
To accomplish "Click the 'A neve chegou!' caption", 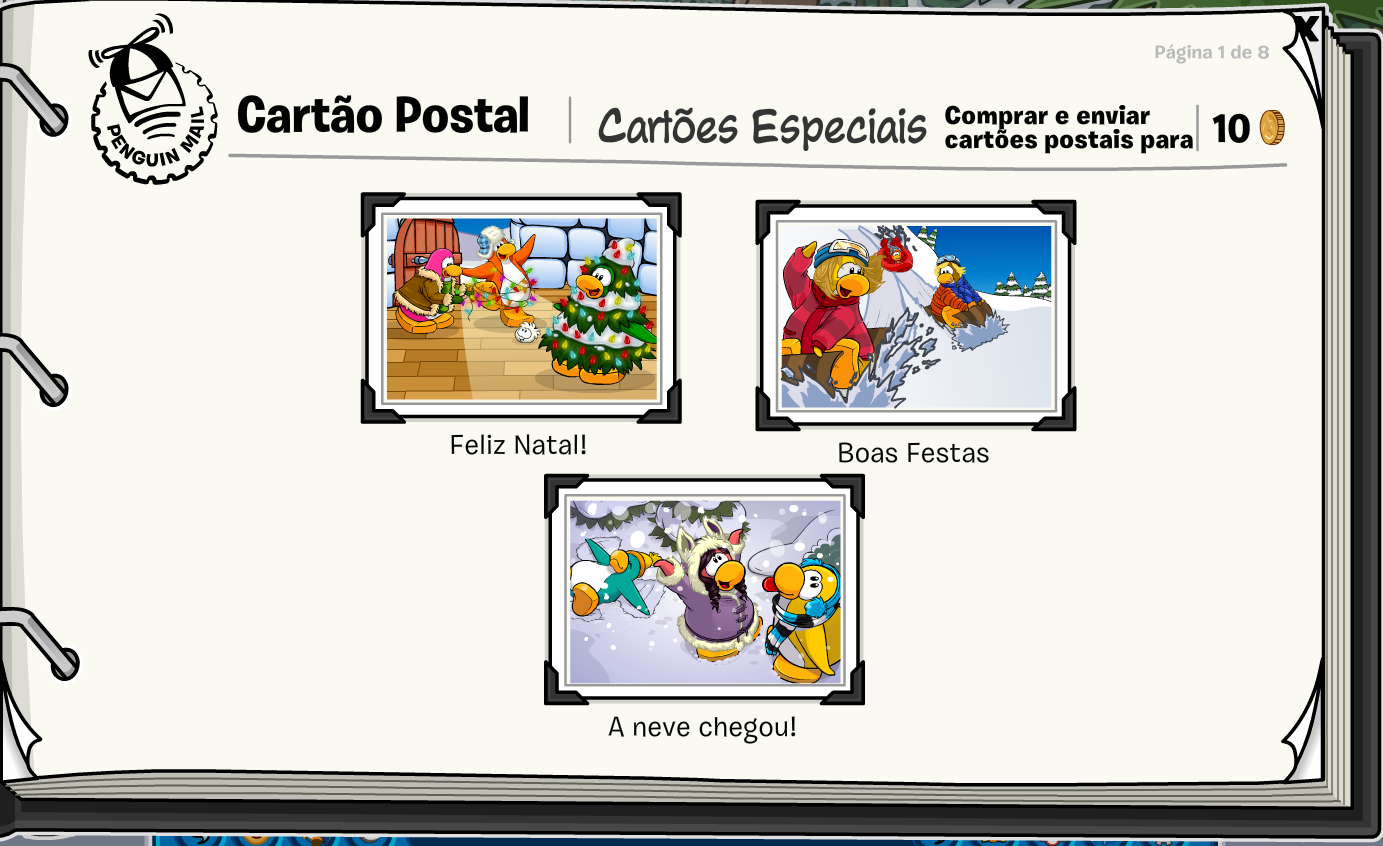I will [702, 727].
